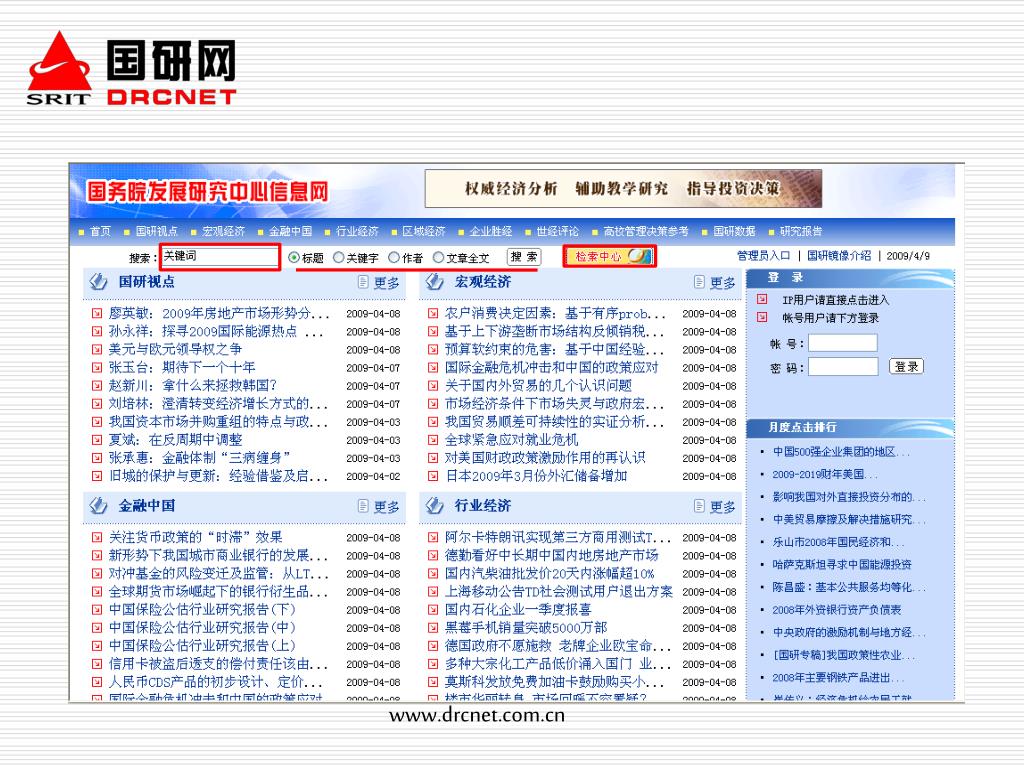
Task: Click red arrow icon beside 国内石化企业一季度报喜
Action: click(x=433, y=609)
